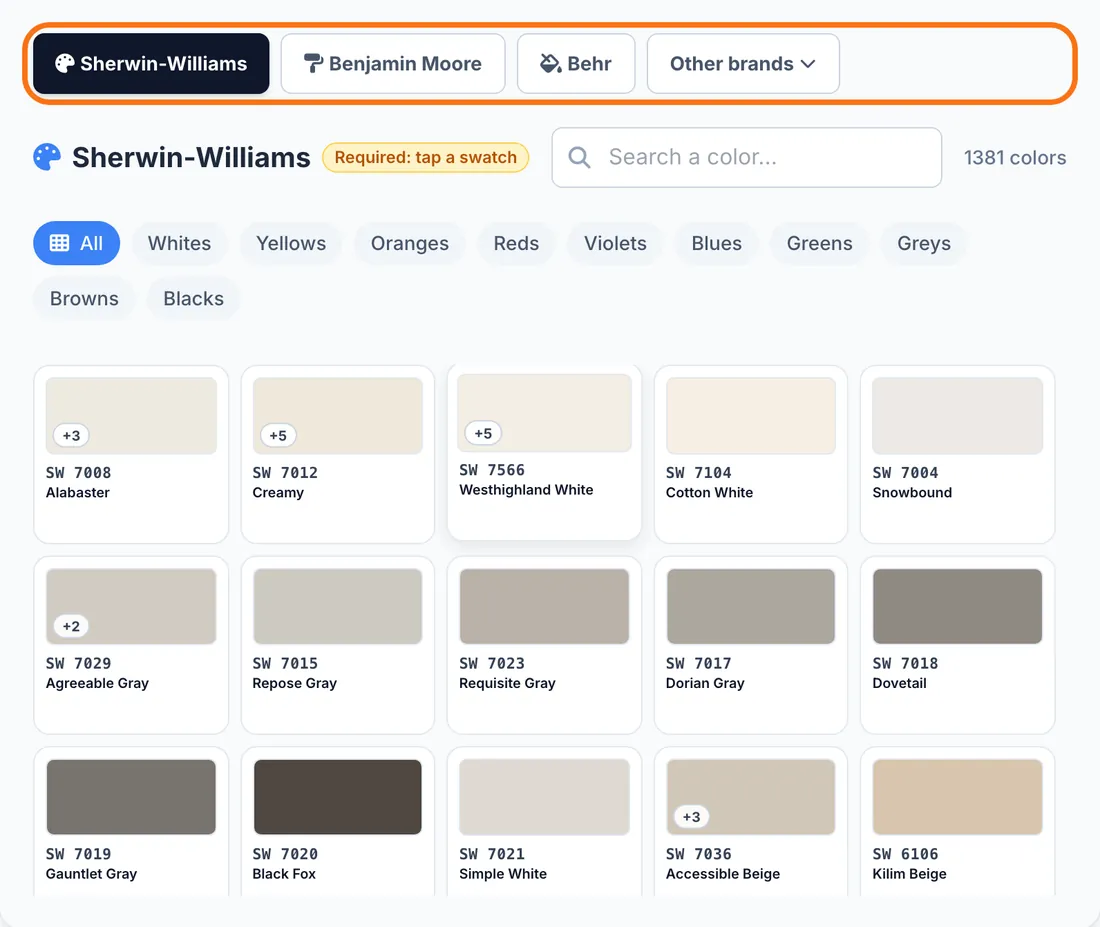Viewport: 1100px width, 927px height.
Task: Filter by Yellows
Action: pos(291,244)
